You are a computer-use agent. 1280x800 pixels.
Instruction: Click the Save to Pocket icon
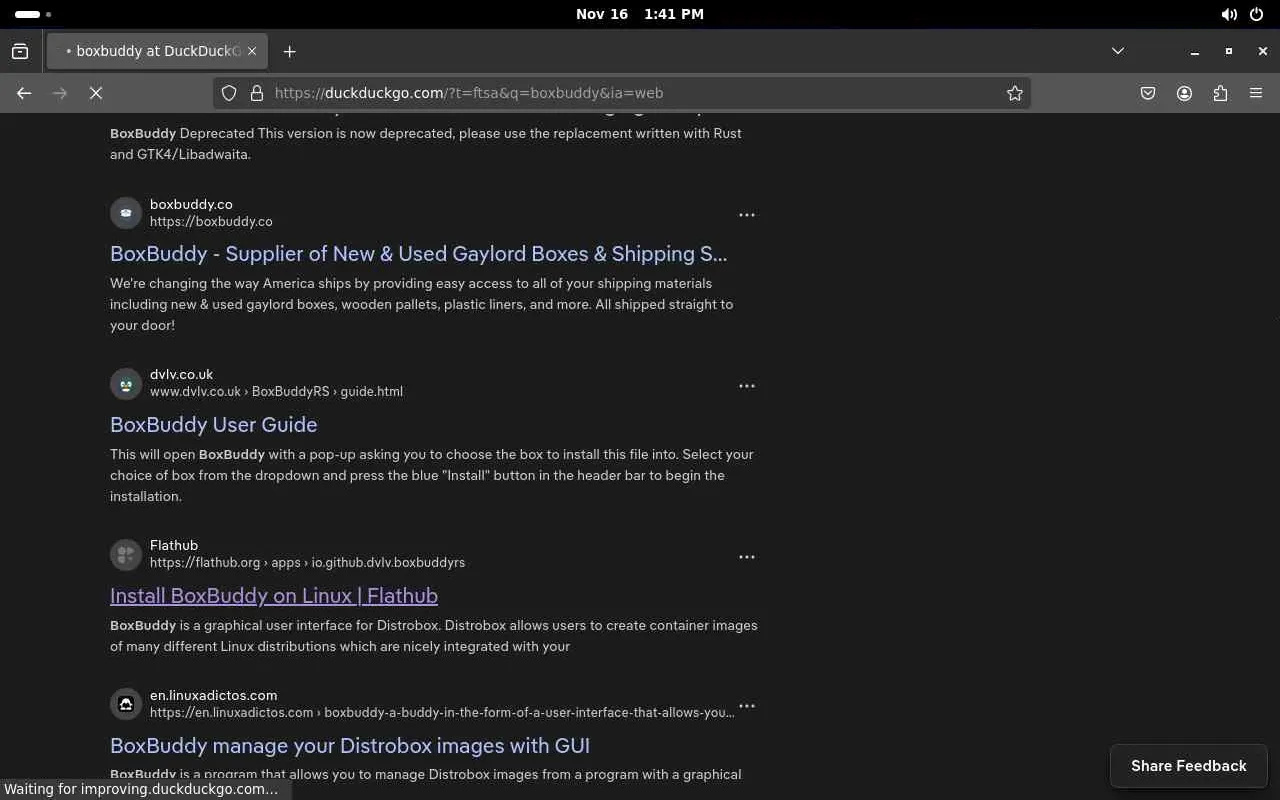(1148, 93)
